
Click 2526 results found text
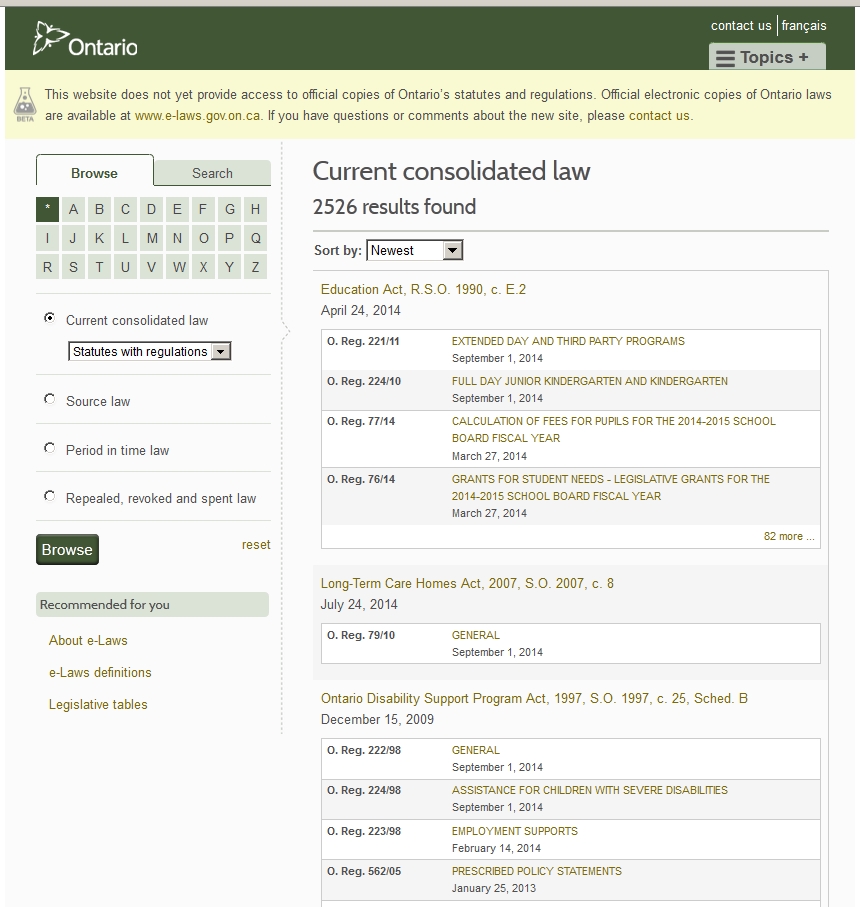(394, 207)
